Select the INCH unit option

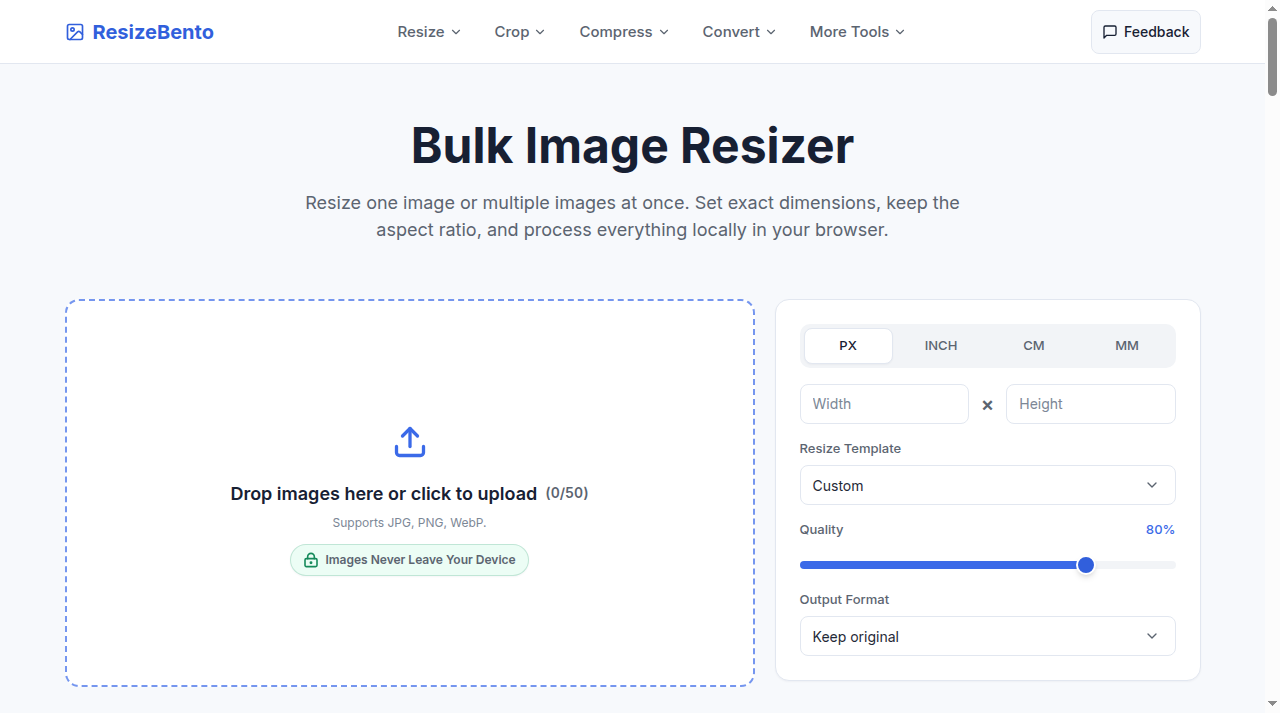coord(941,346)
